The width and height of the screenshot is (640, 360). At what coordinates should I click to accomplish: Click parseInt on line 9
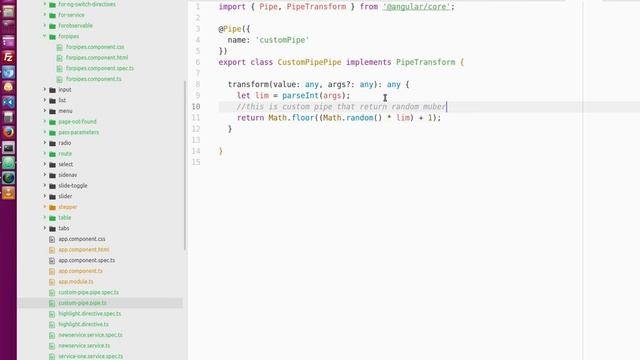[x=300, y=96]
